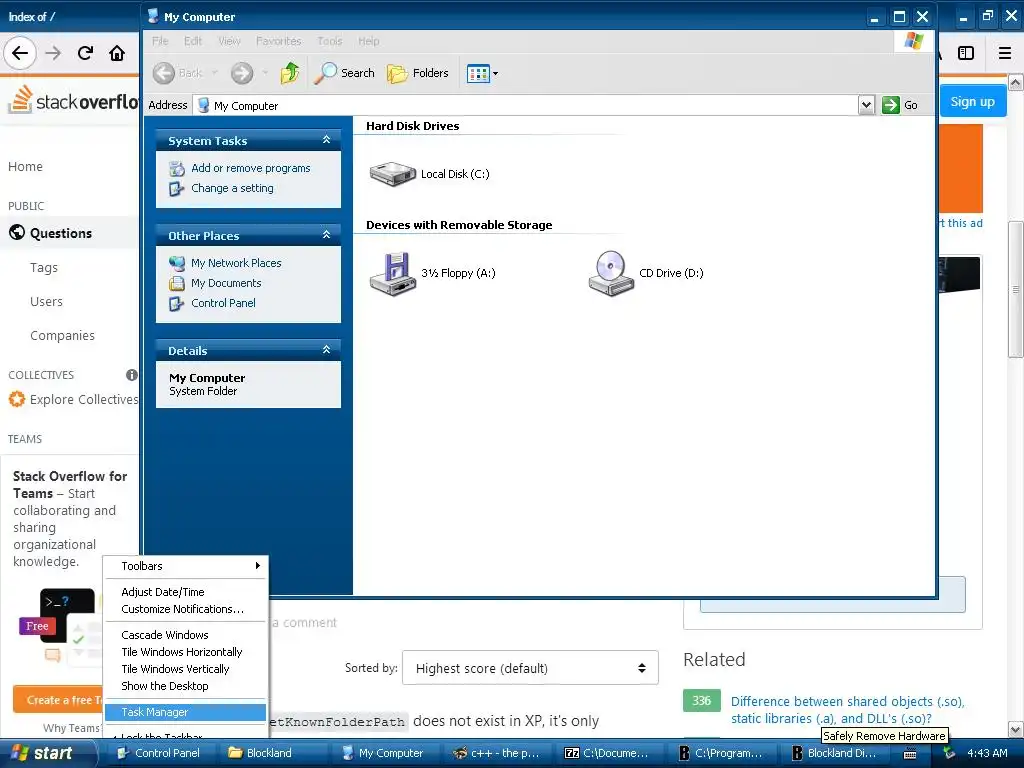Image resolution: width=1024 pixels, height=768 pixels.
Task: Open the browser hamburger menu
Action: 1005,53
